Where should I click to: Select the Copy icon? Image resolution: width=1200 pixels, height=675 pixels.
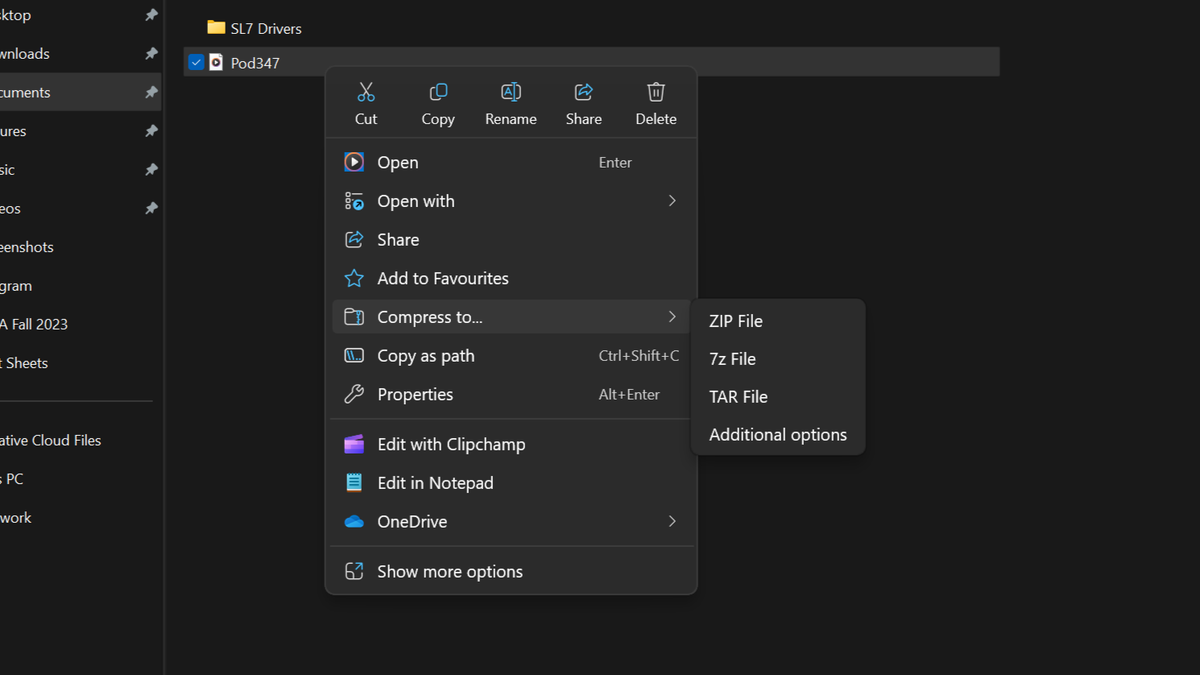pos(438,91)
